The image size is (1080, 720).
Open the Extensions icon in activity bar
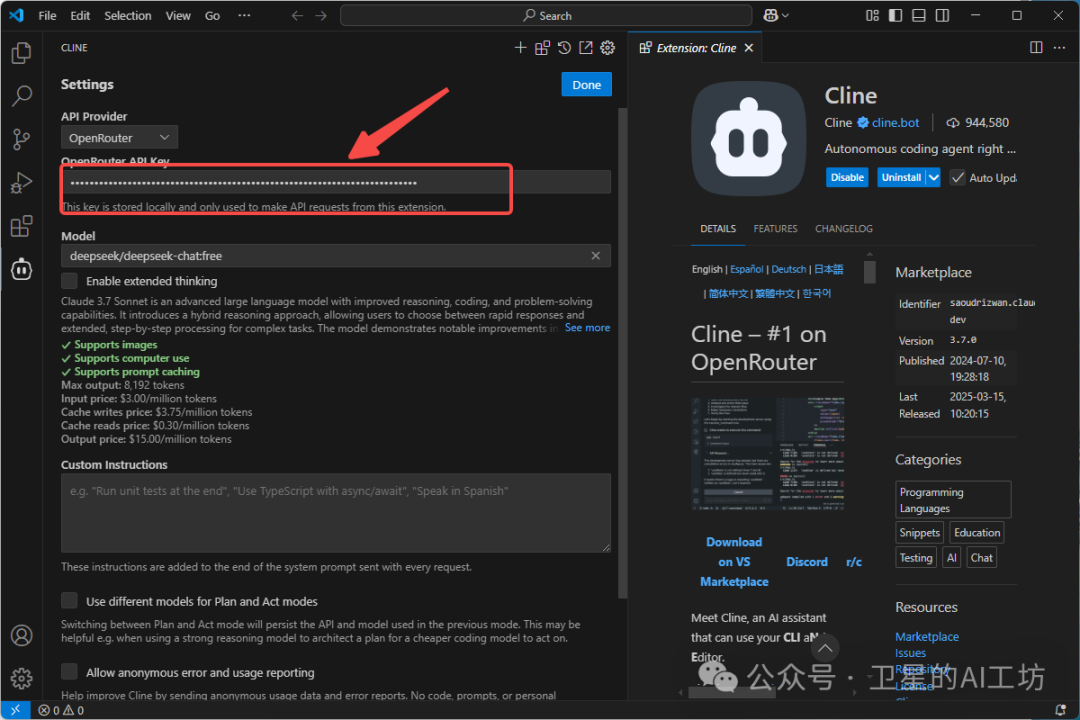tap(21, 225)
